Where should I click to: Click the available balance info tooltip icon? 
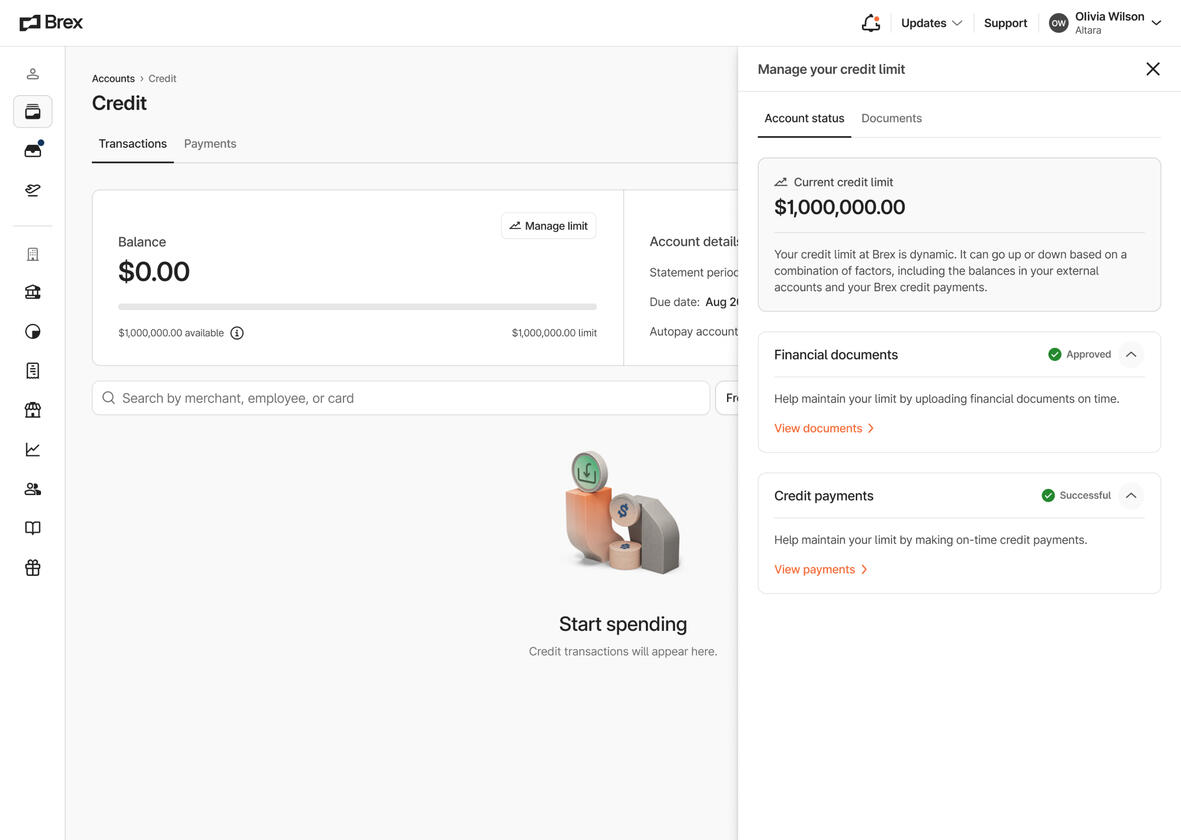(236, 332)
